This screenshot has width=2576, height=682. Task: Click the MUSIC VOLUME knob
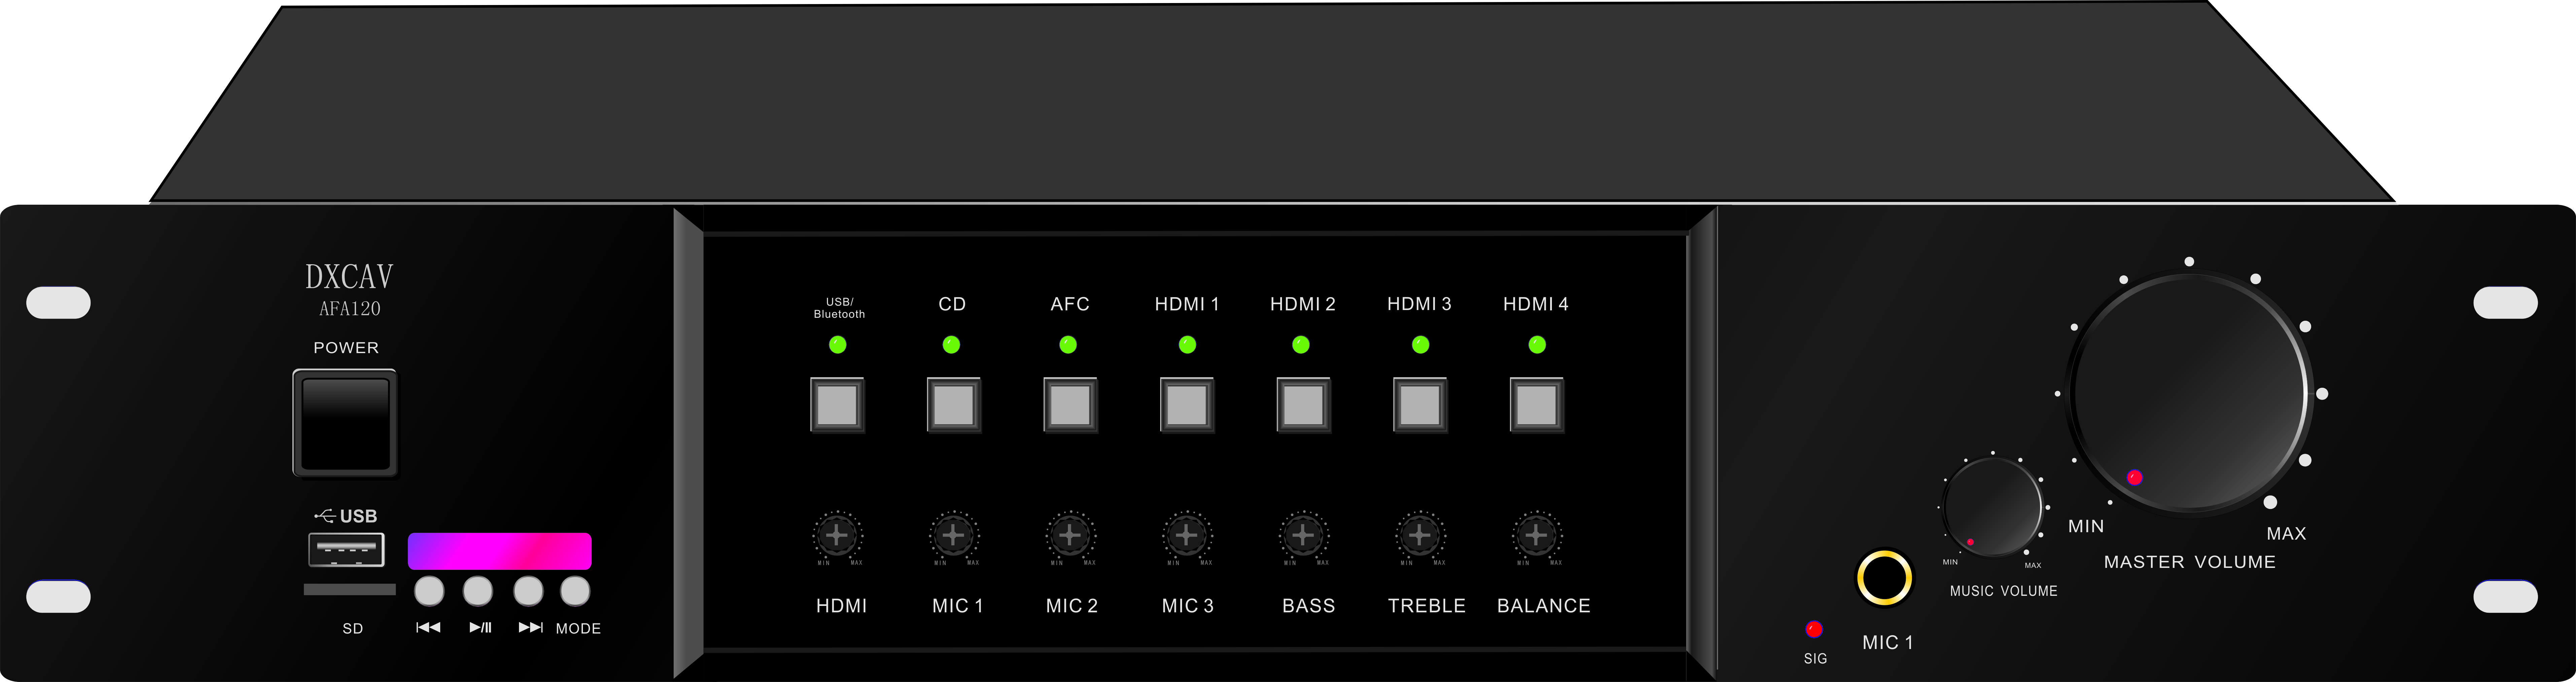(1992, 507)
